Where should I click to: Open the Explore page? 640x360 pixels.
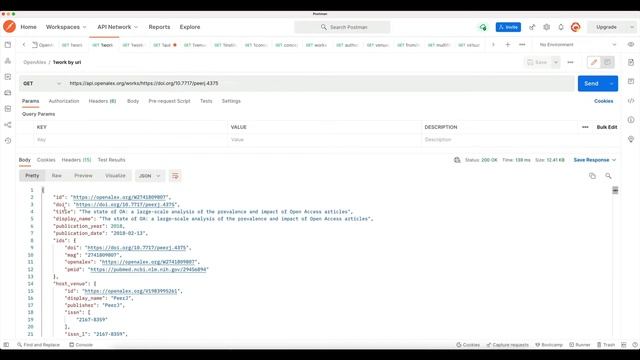(190, 27)
